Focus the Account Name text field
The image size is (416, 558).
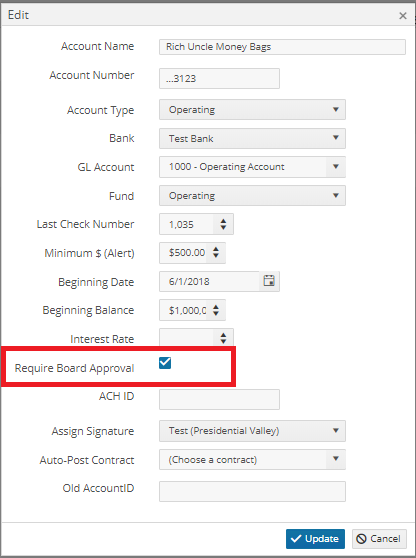(282, 47)
